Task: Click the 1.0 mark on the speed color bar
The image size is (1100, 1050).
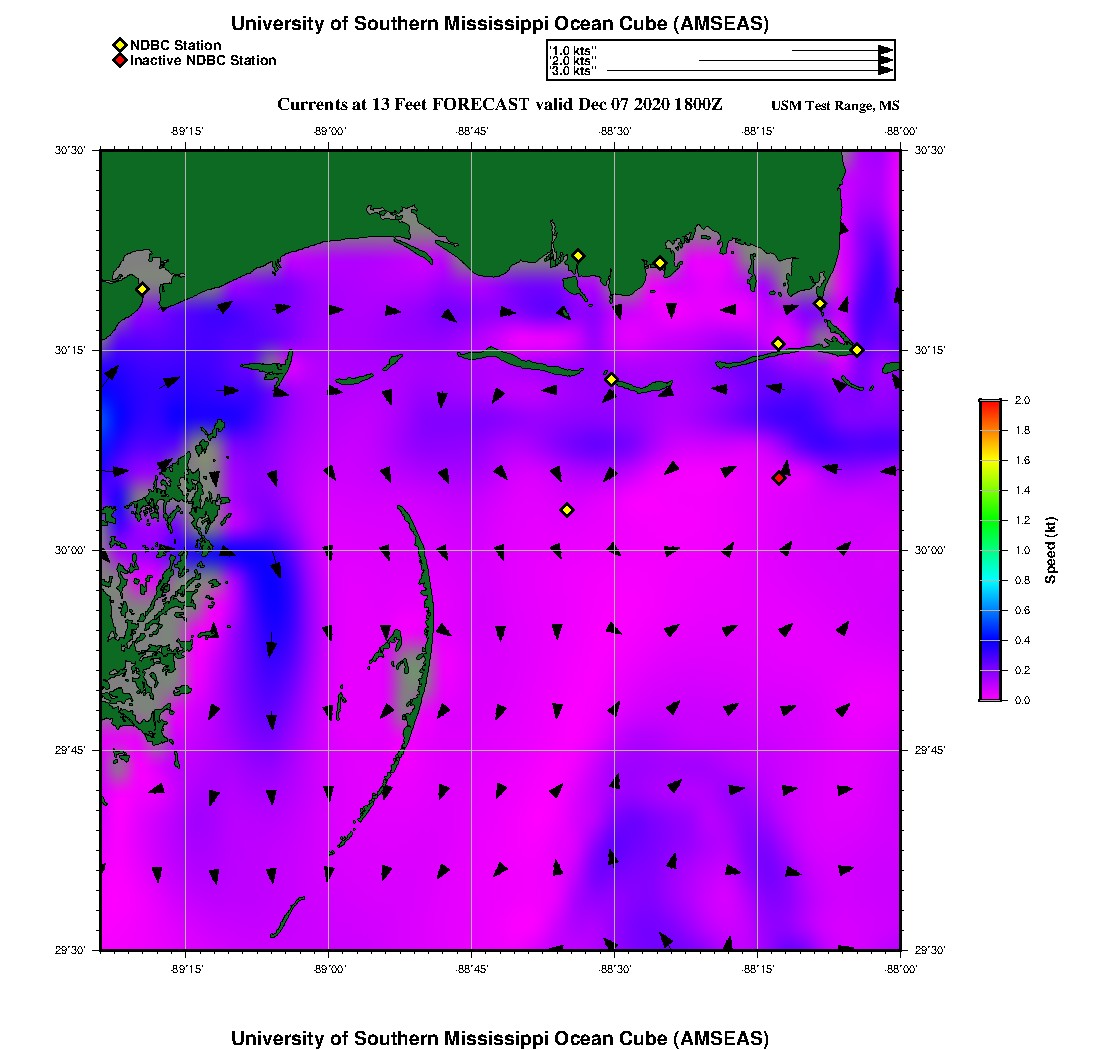Action: [x=990, y=550]
